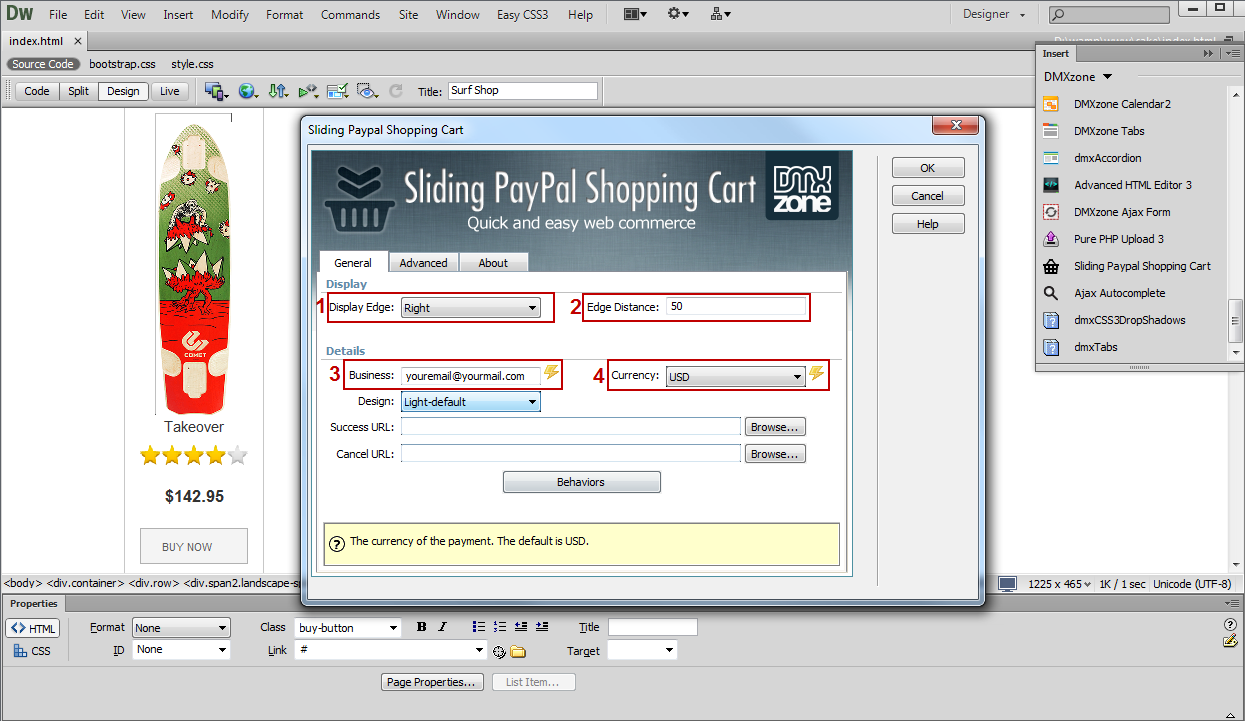Click the quick tag editor pencil icon

[x=1230, y=641]
